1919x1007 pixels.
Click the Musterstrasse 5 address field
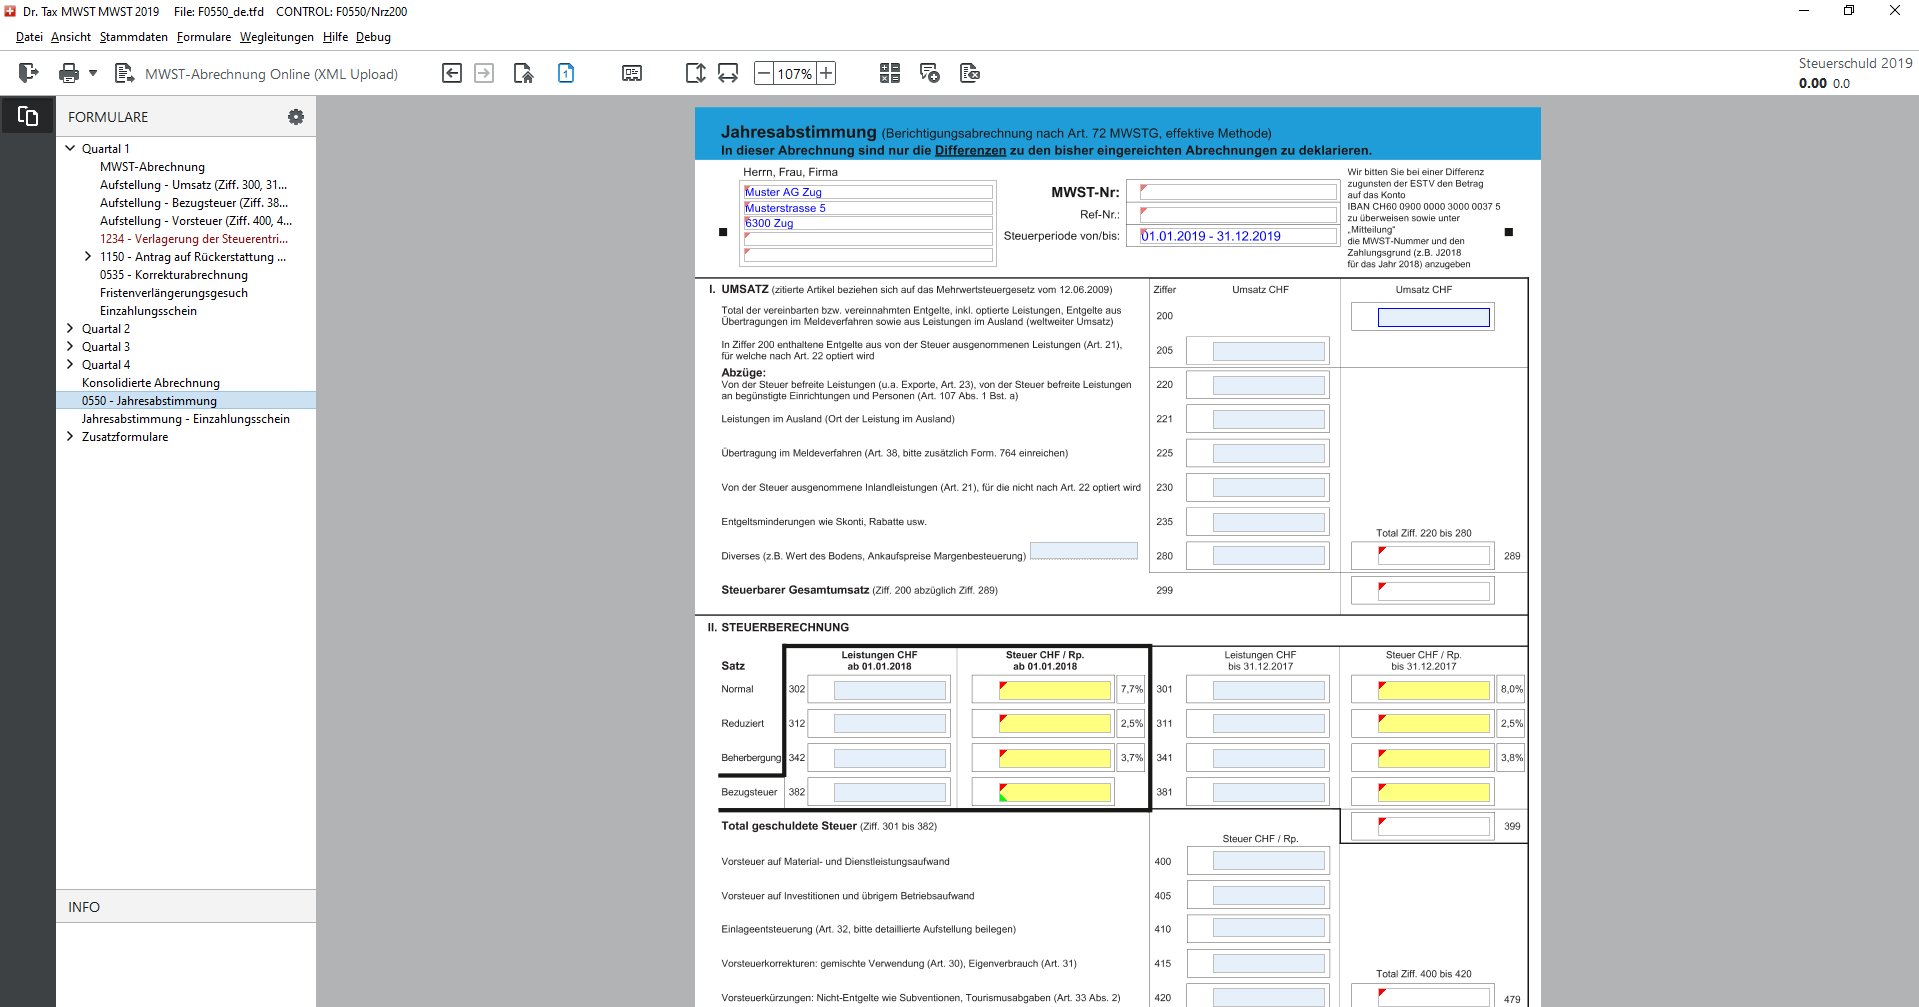pyautogui.click(x=867, y=208)
